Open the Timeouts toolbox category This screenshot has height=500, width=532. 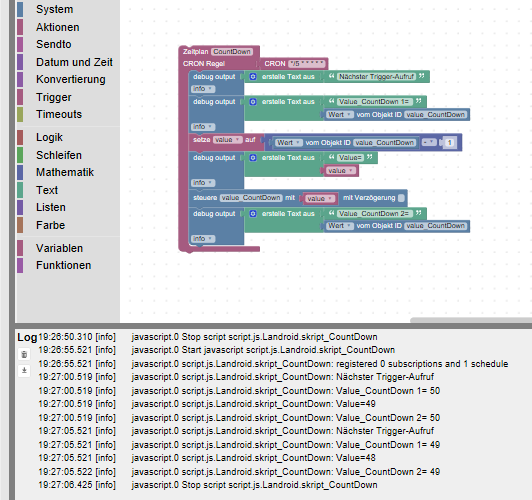tap(59, 114)
